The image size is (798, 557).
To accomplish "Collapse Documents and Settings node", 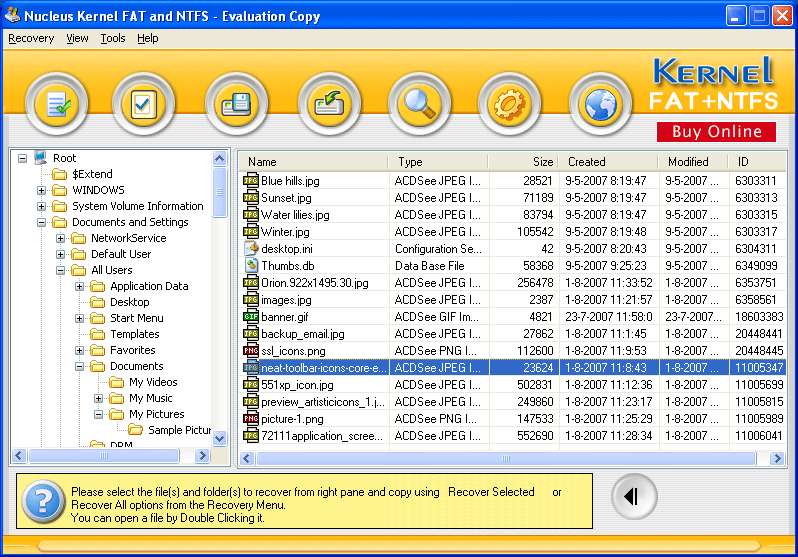I will click(41, 222).
